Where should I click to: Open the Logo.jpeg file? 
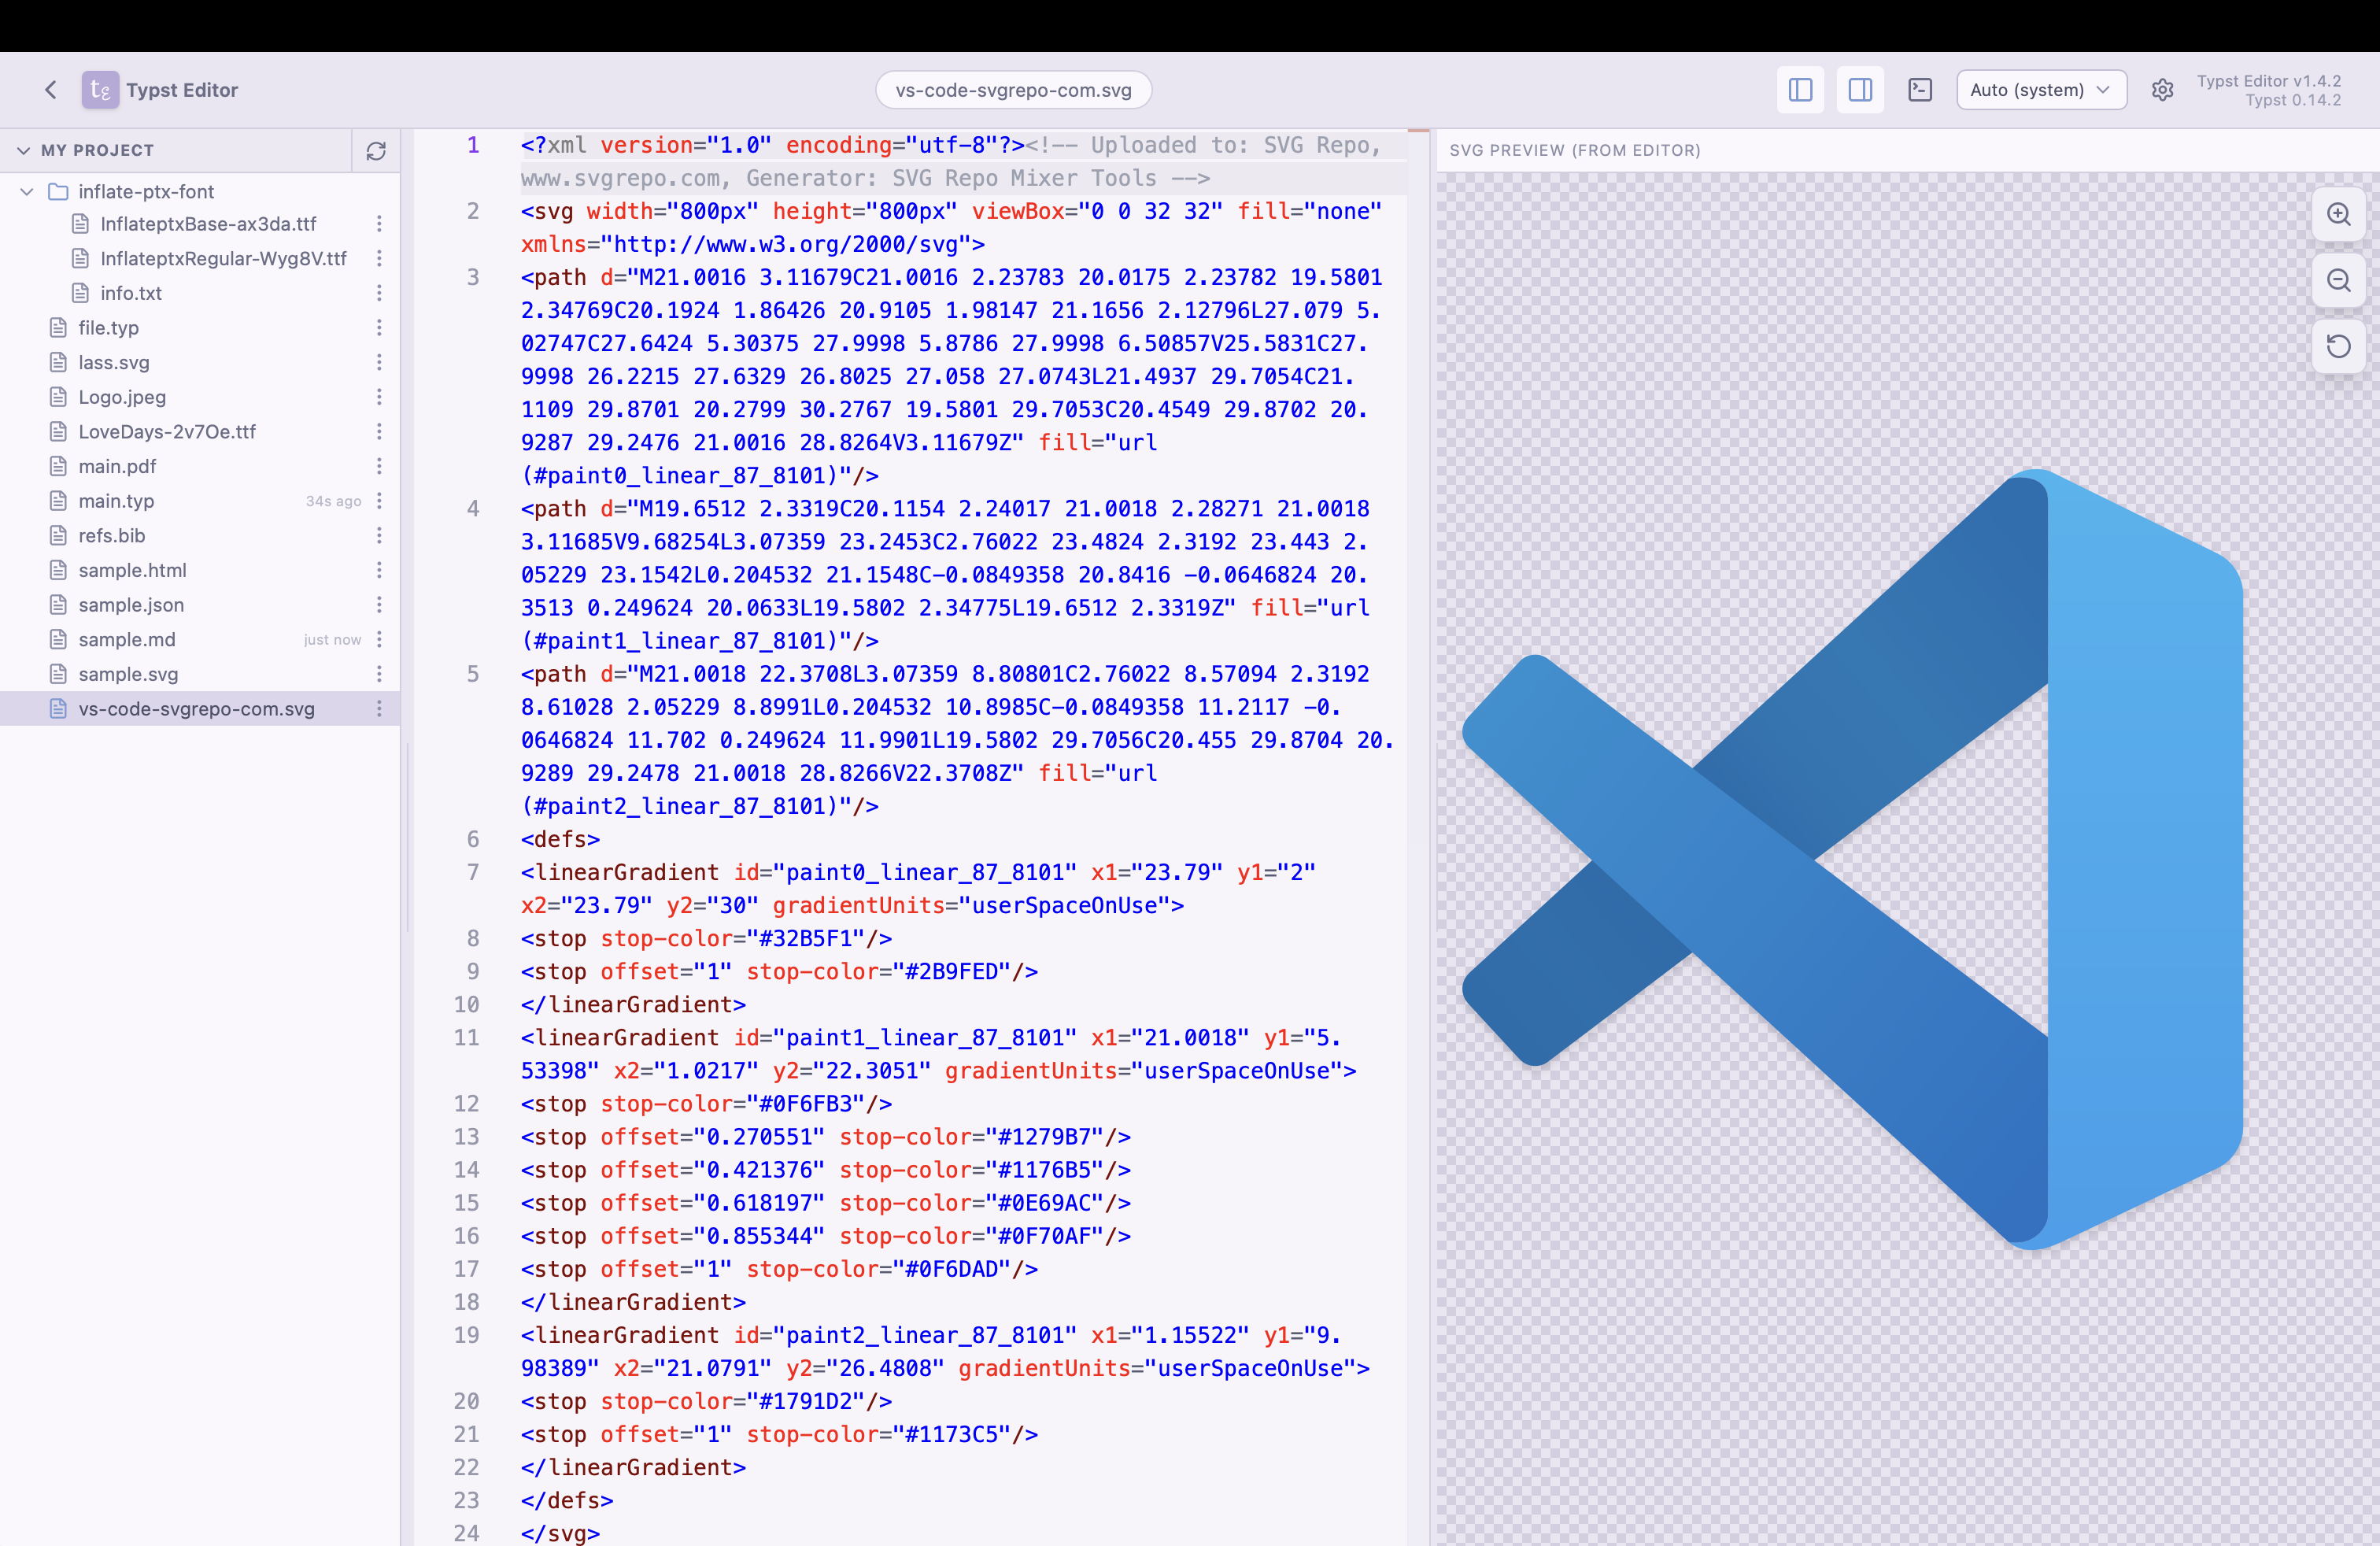point(122,397)
